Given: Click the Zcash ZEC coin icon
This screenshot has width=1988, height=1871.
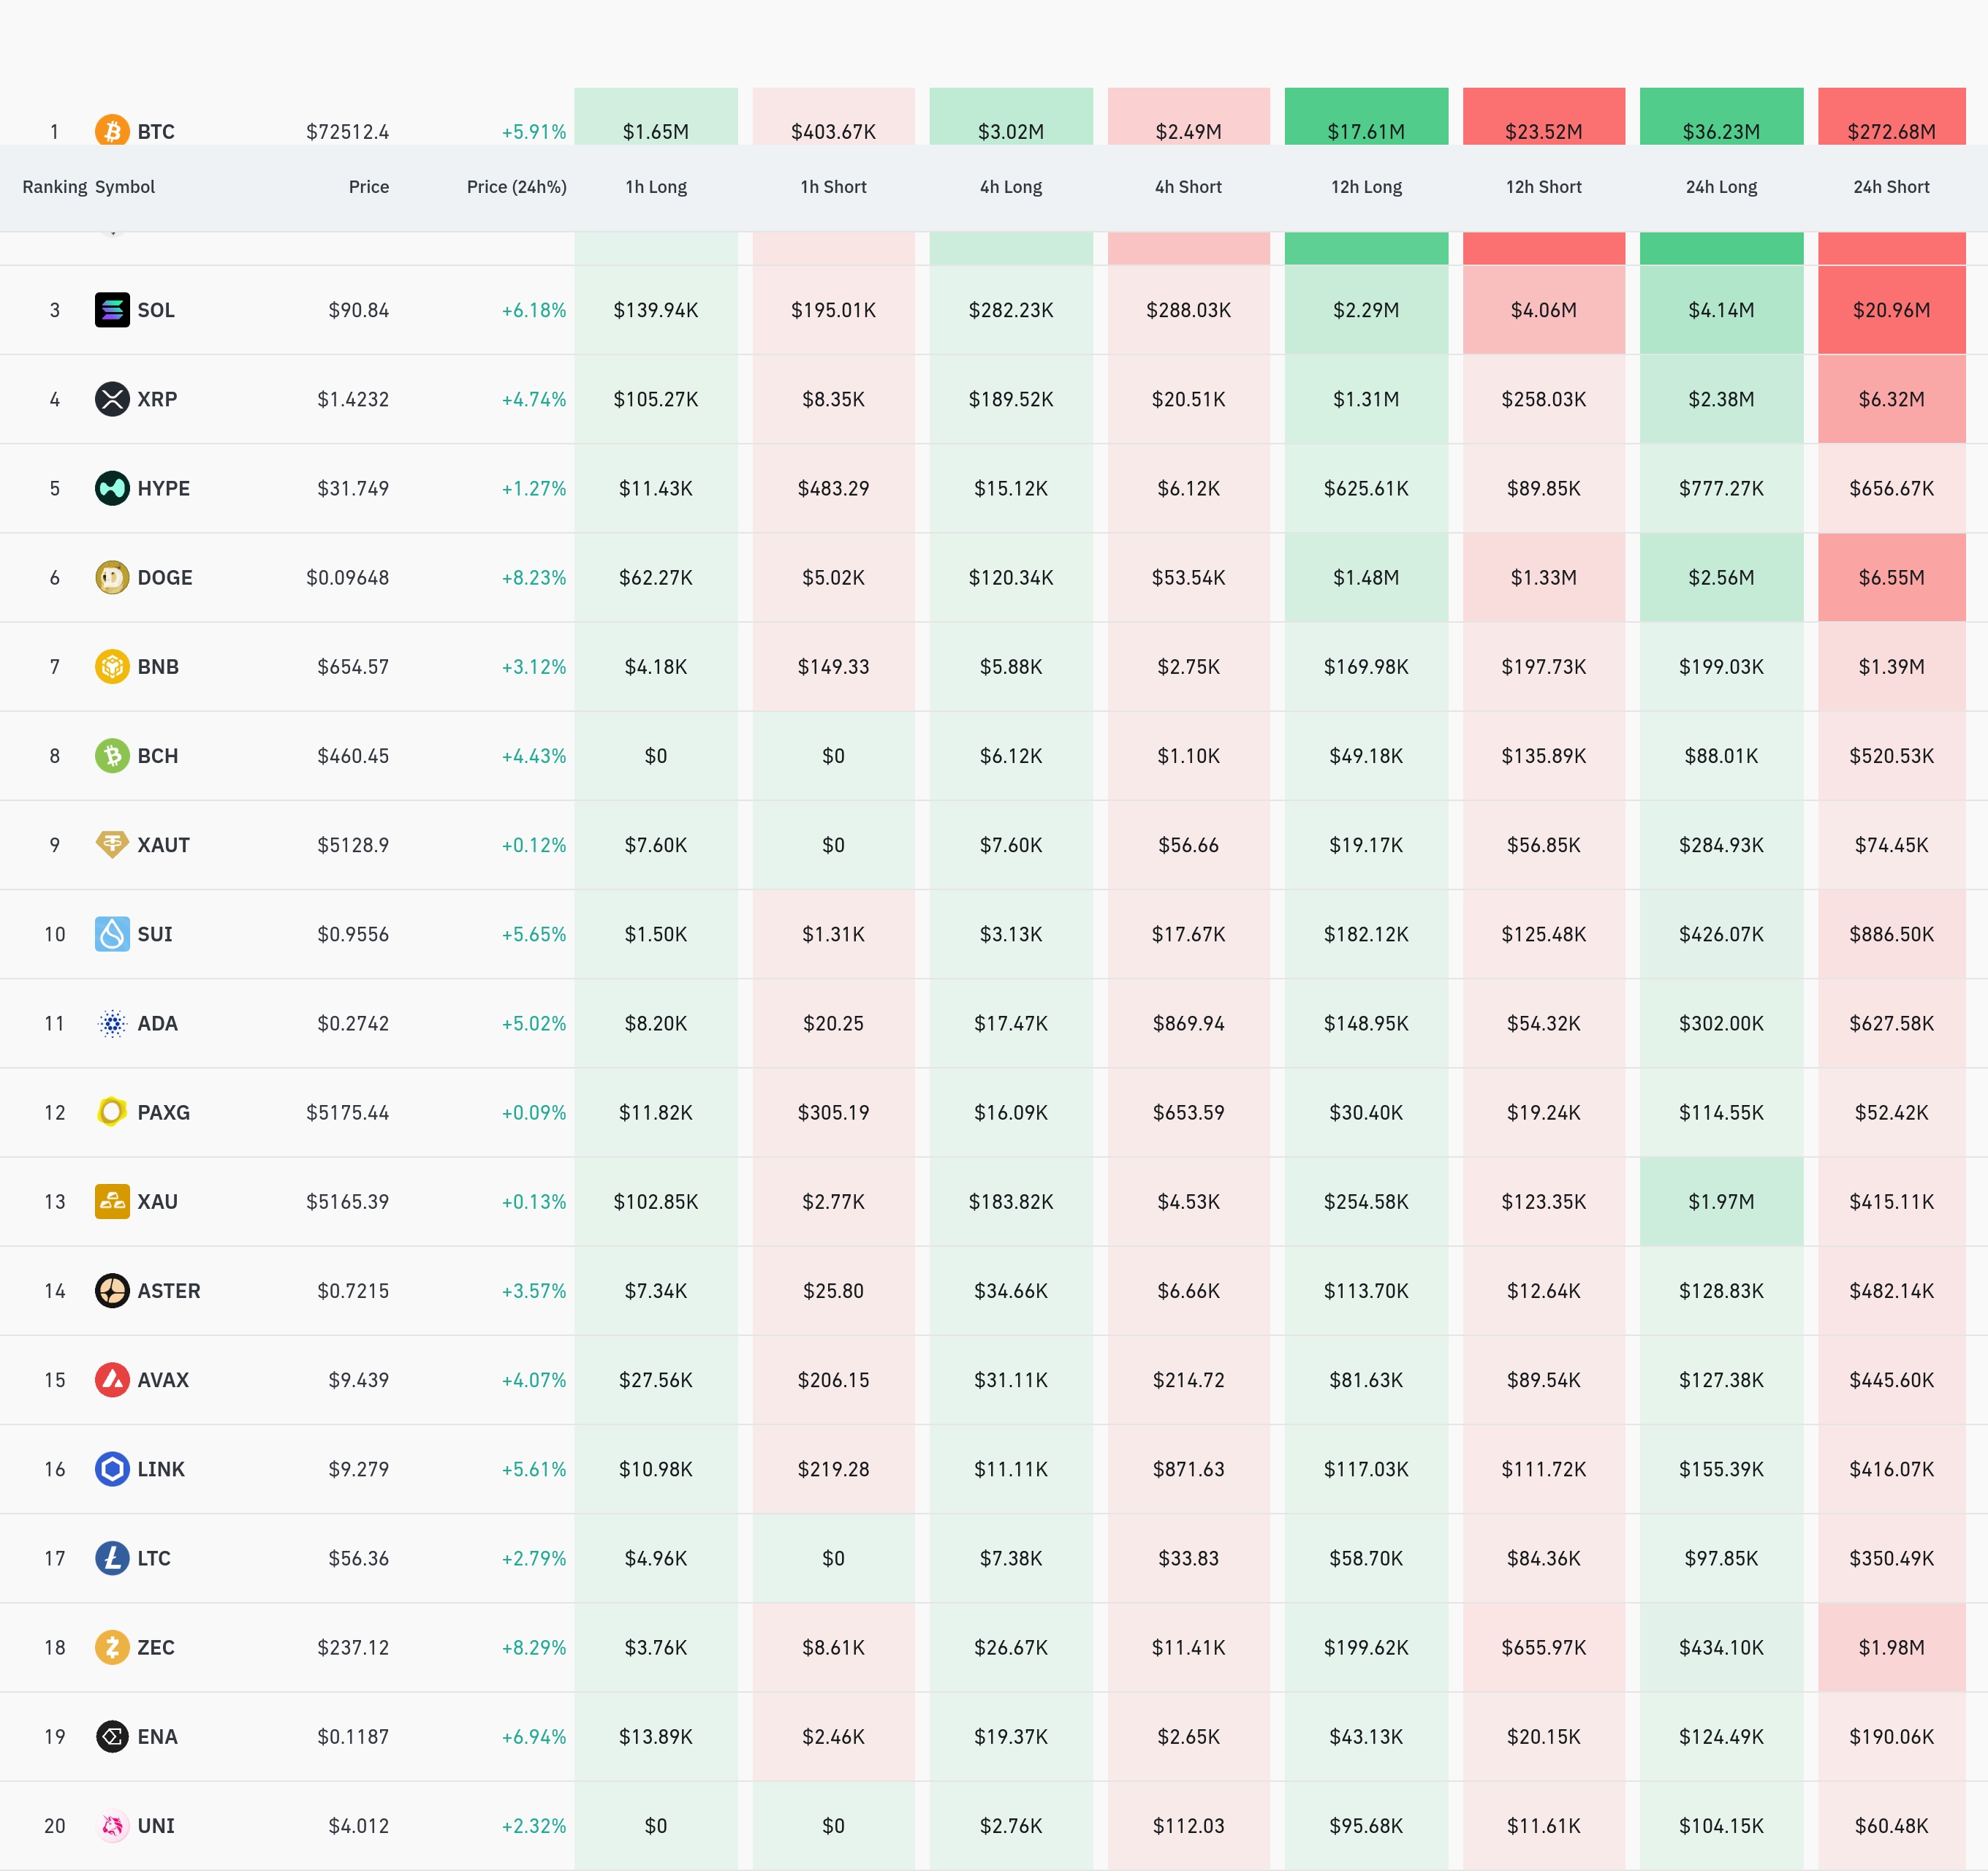Looking at the screenshot, I should point(112,1647).
